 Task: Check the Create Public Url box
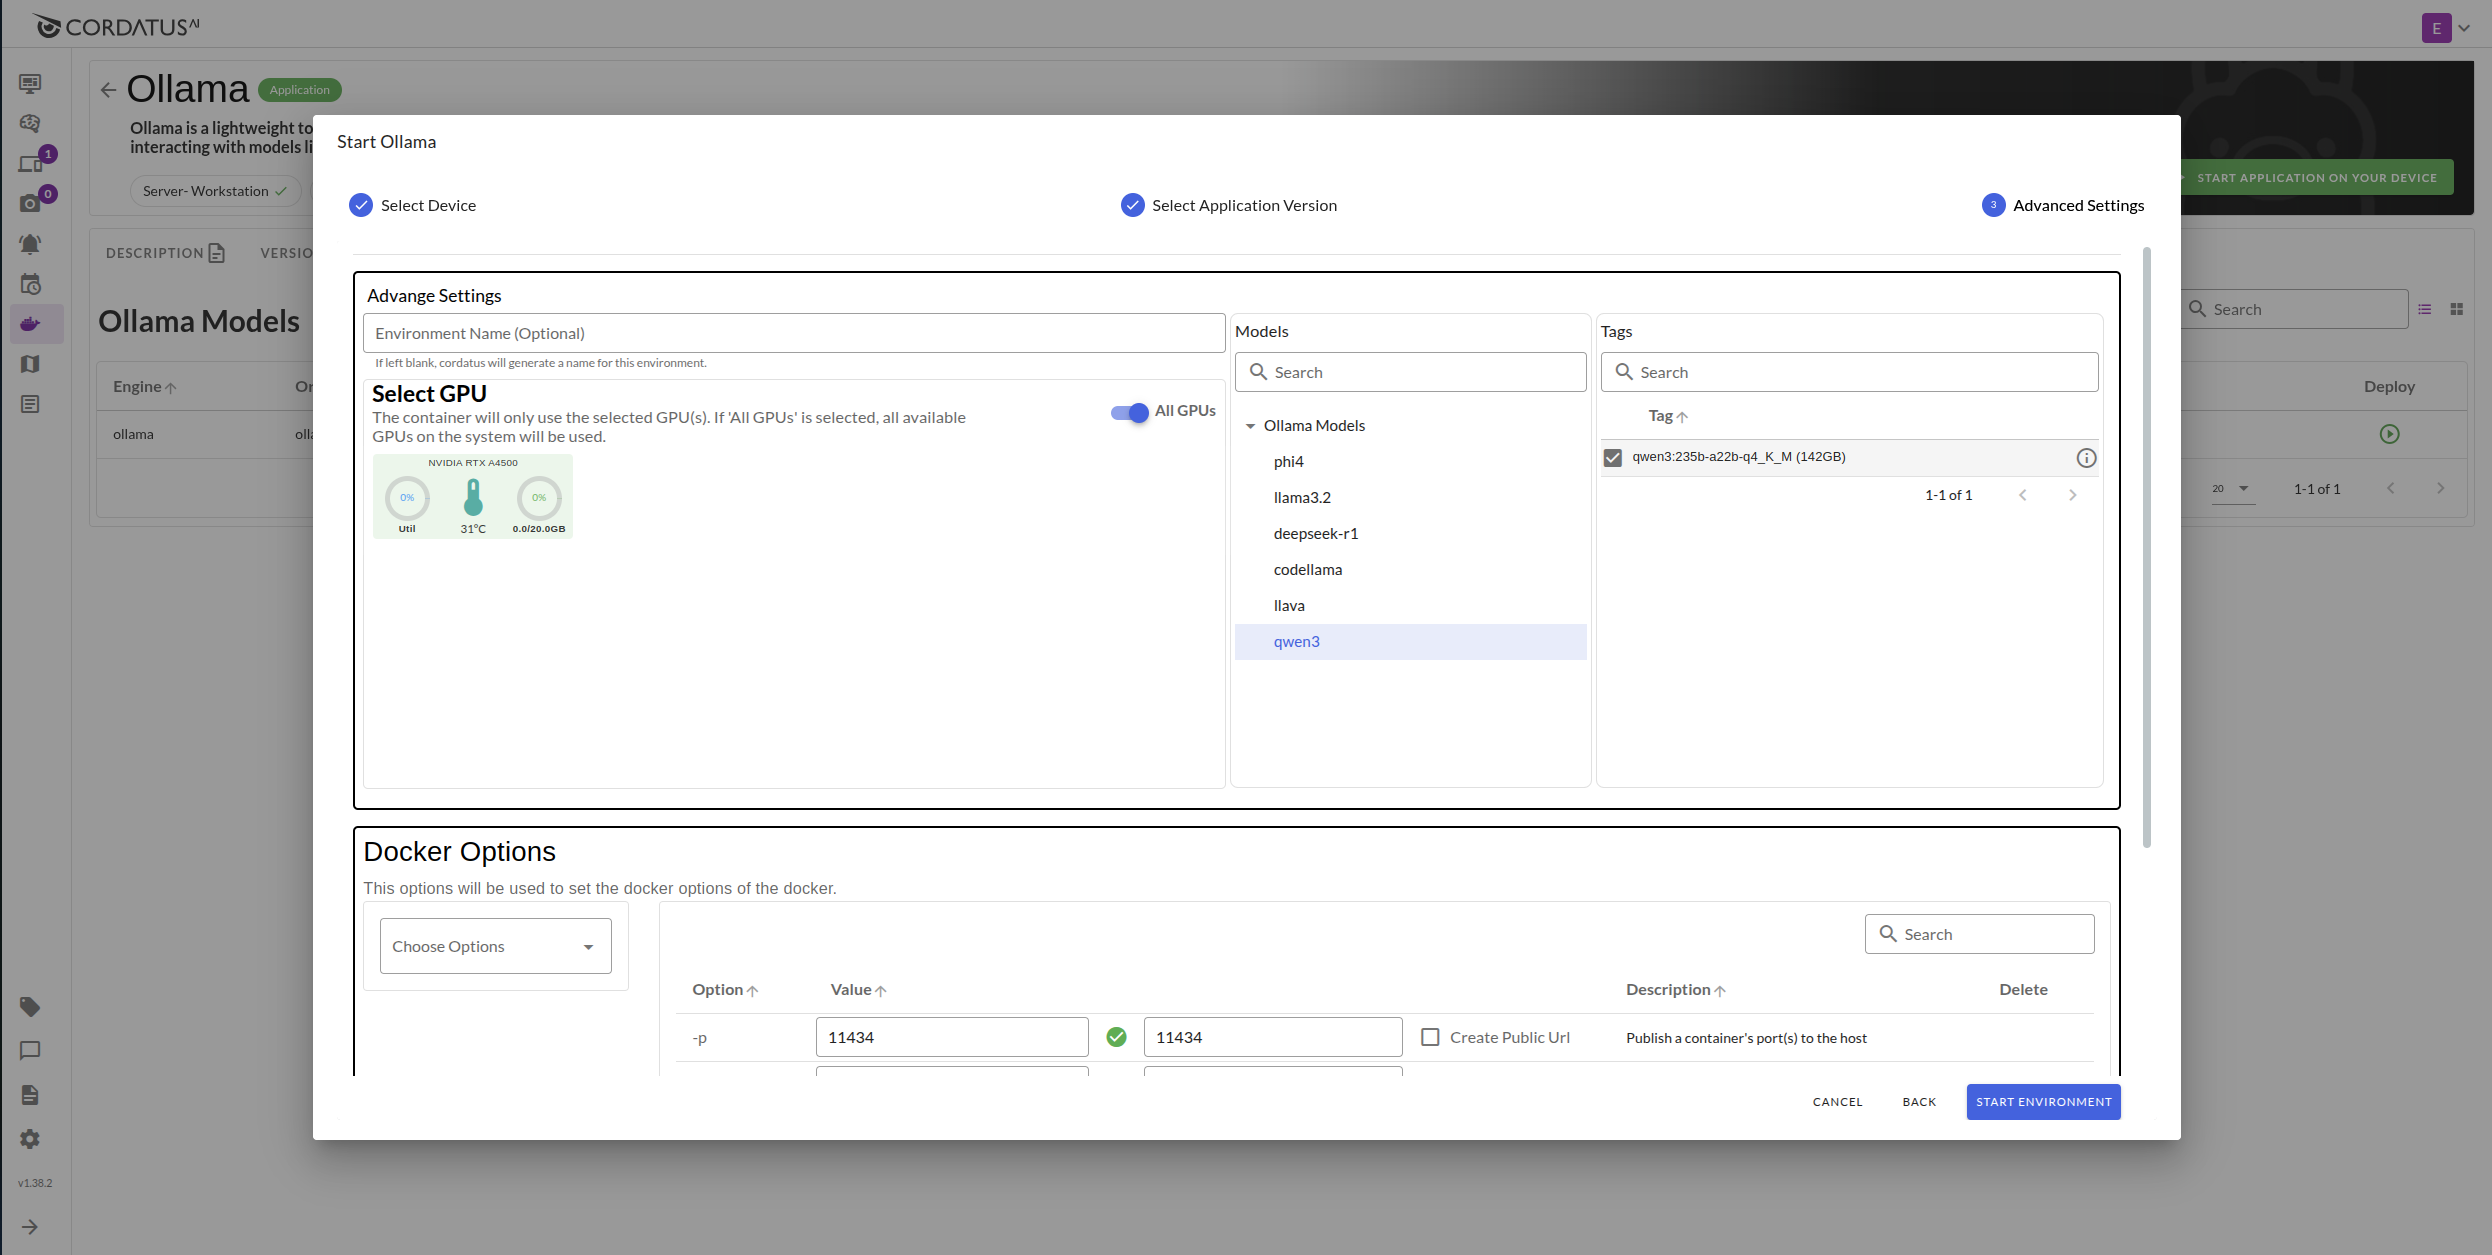(x=1430, y=1037)
